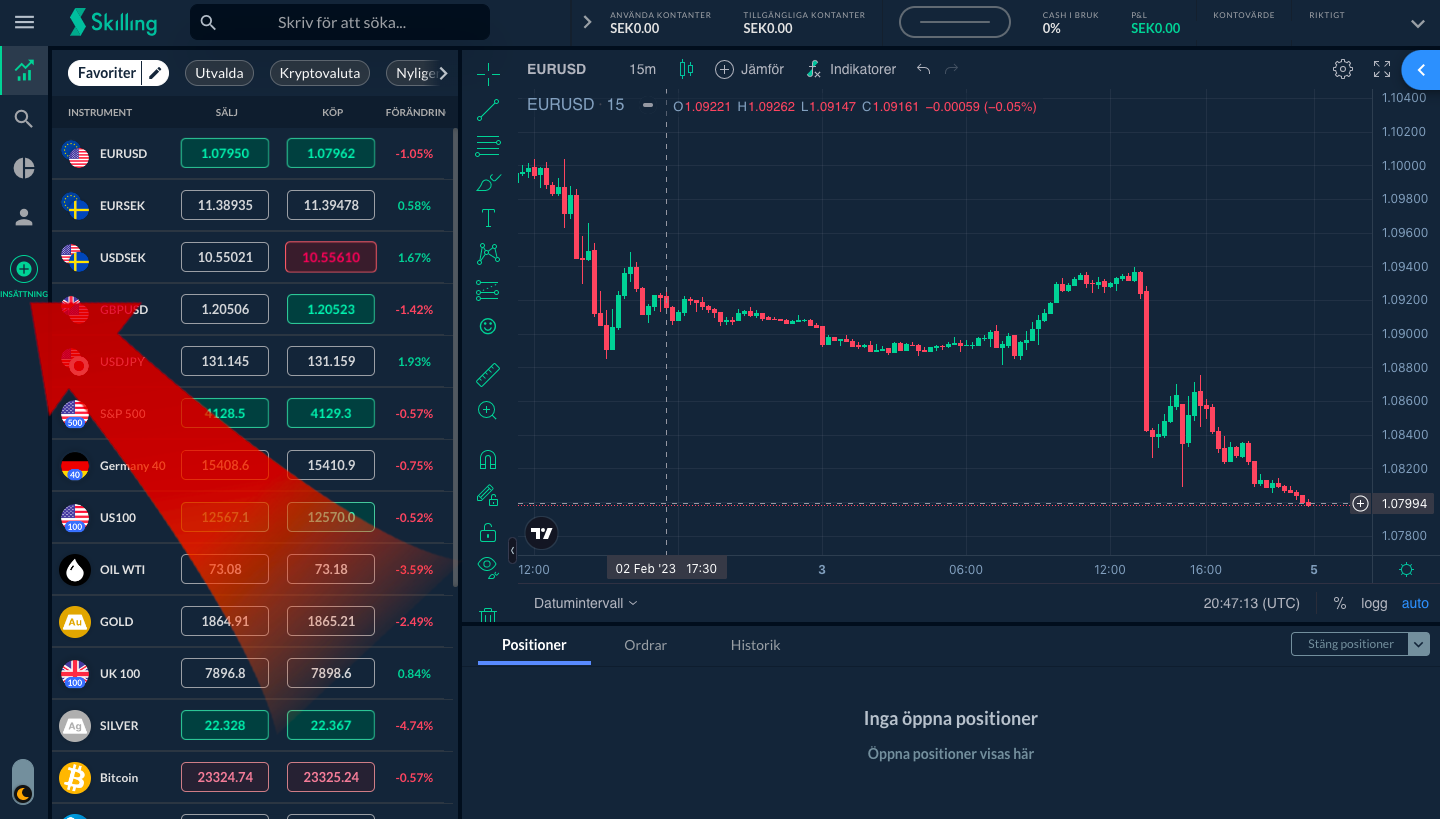The image size is (1440, 819).
Task: Toggle drawings visibility eye icon
Action: click(488, 566)
